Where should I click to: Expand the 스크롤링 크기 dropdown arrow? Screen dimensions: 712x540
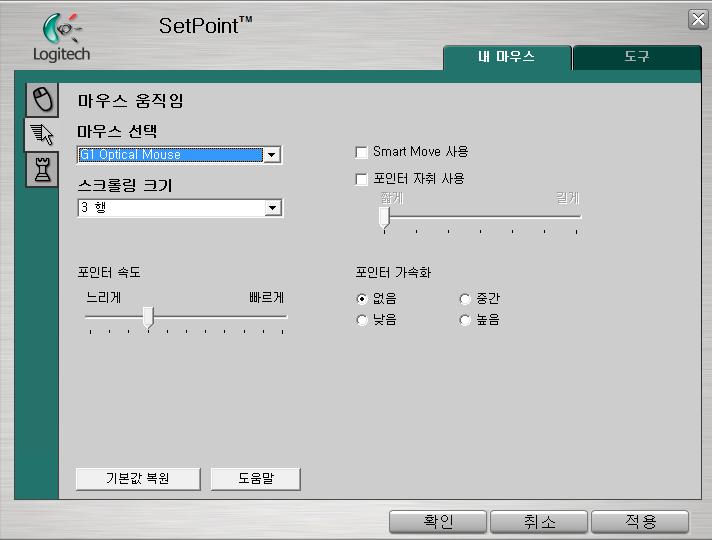click(x=272, y=208)
